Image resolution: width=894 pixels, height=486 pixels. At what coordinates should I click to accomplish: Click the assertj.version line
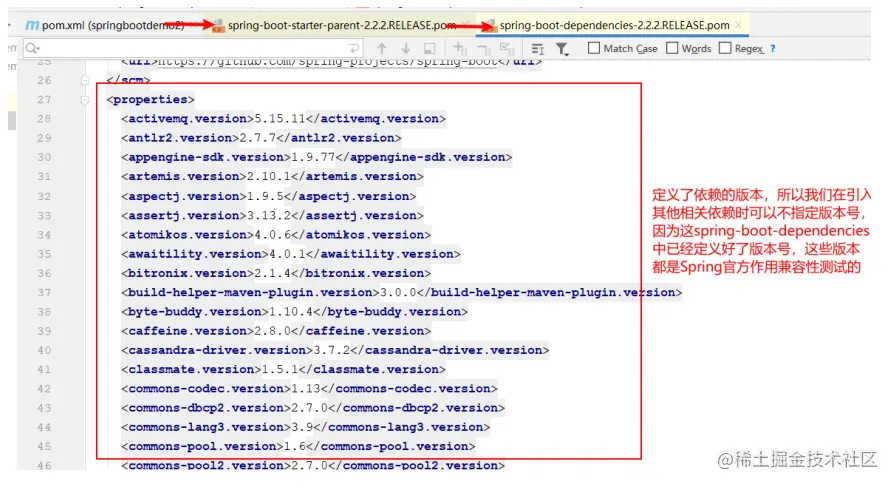(272, 216)
